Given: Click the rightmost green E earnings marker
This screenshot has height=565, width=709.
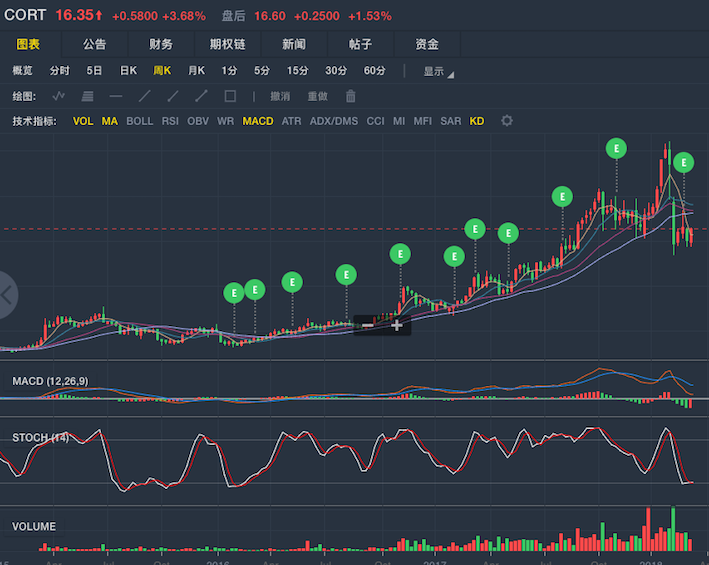Looking at the screenshot, I should point(684,162).
